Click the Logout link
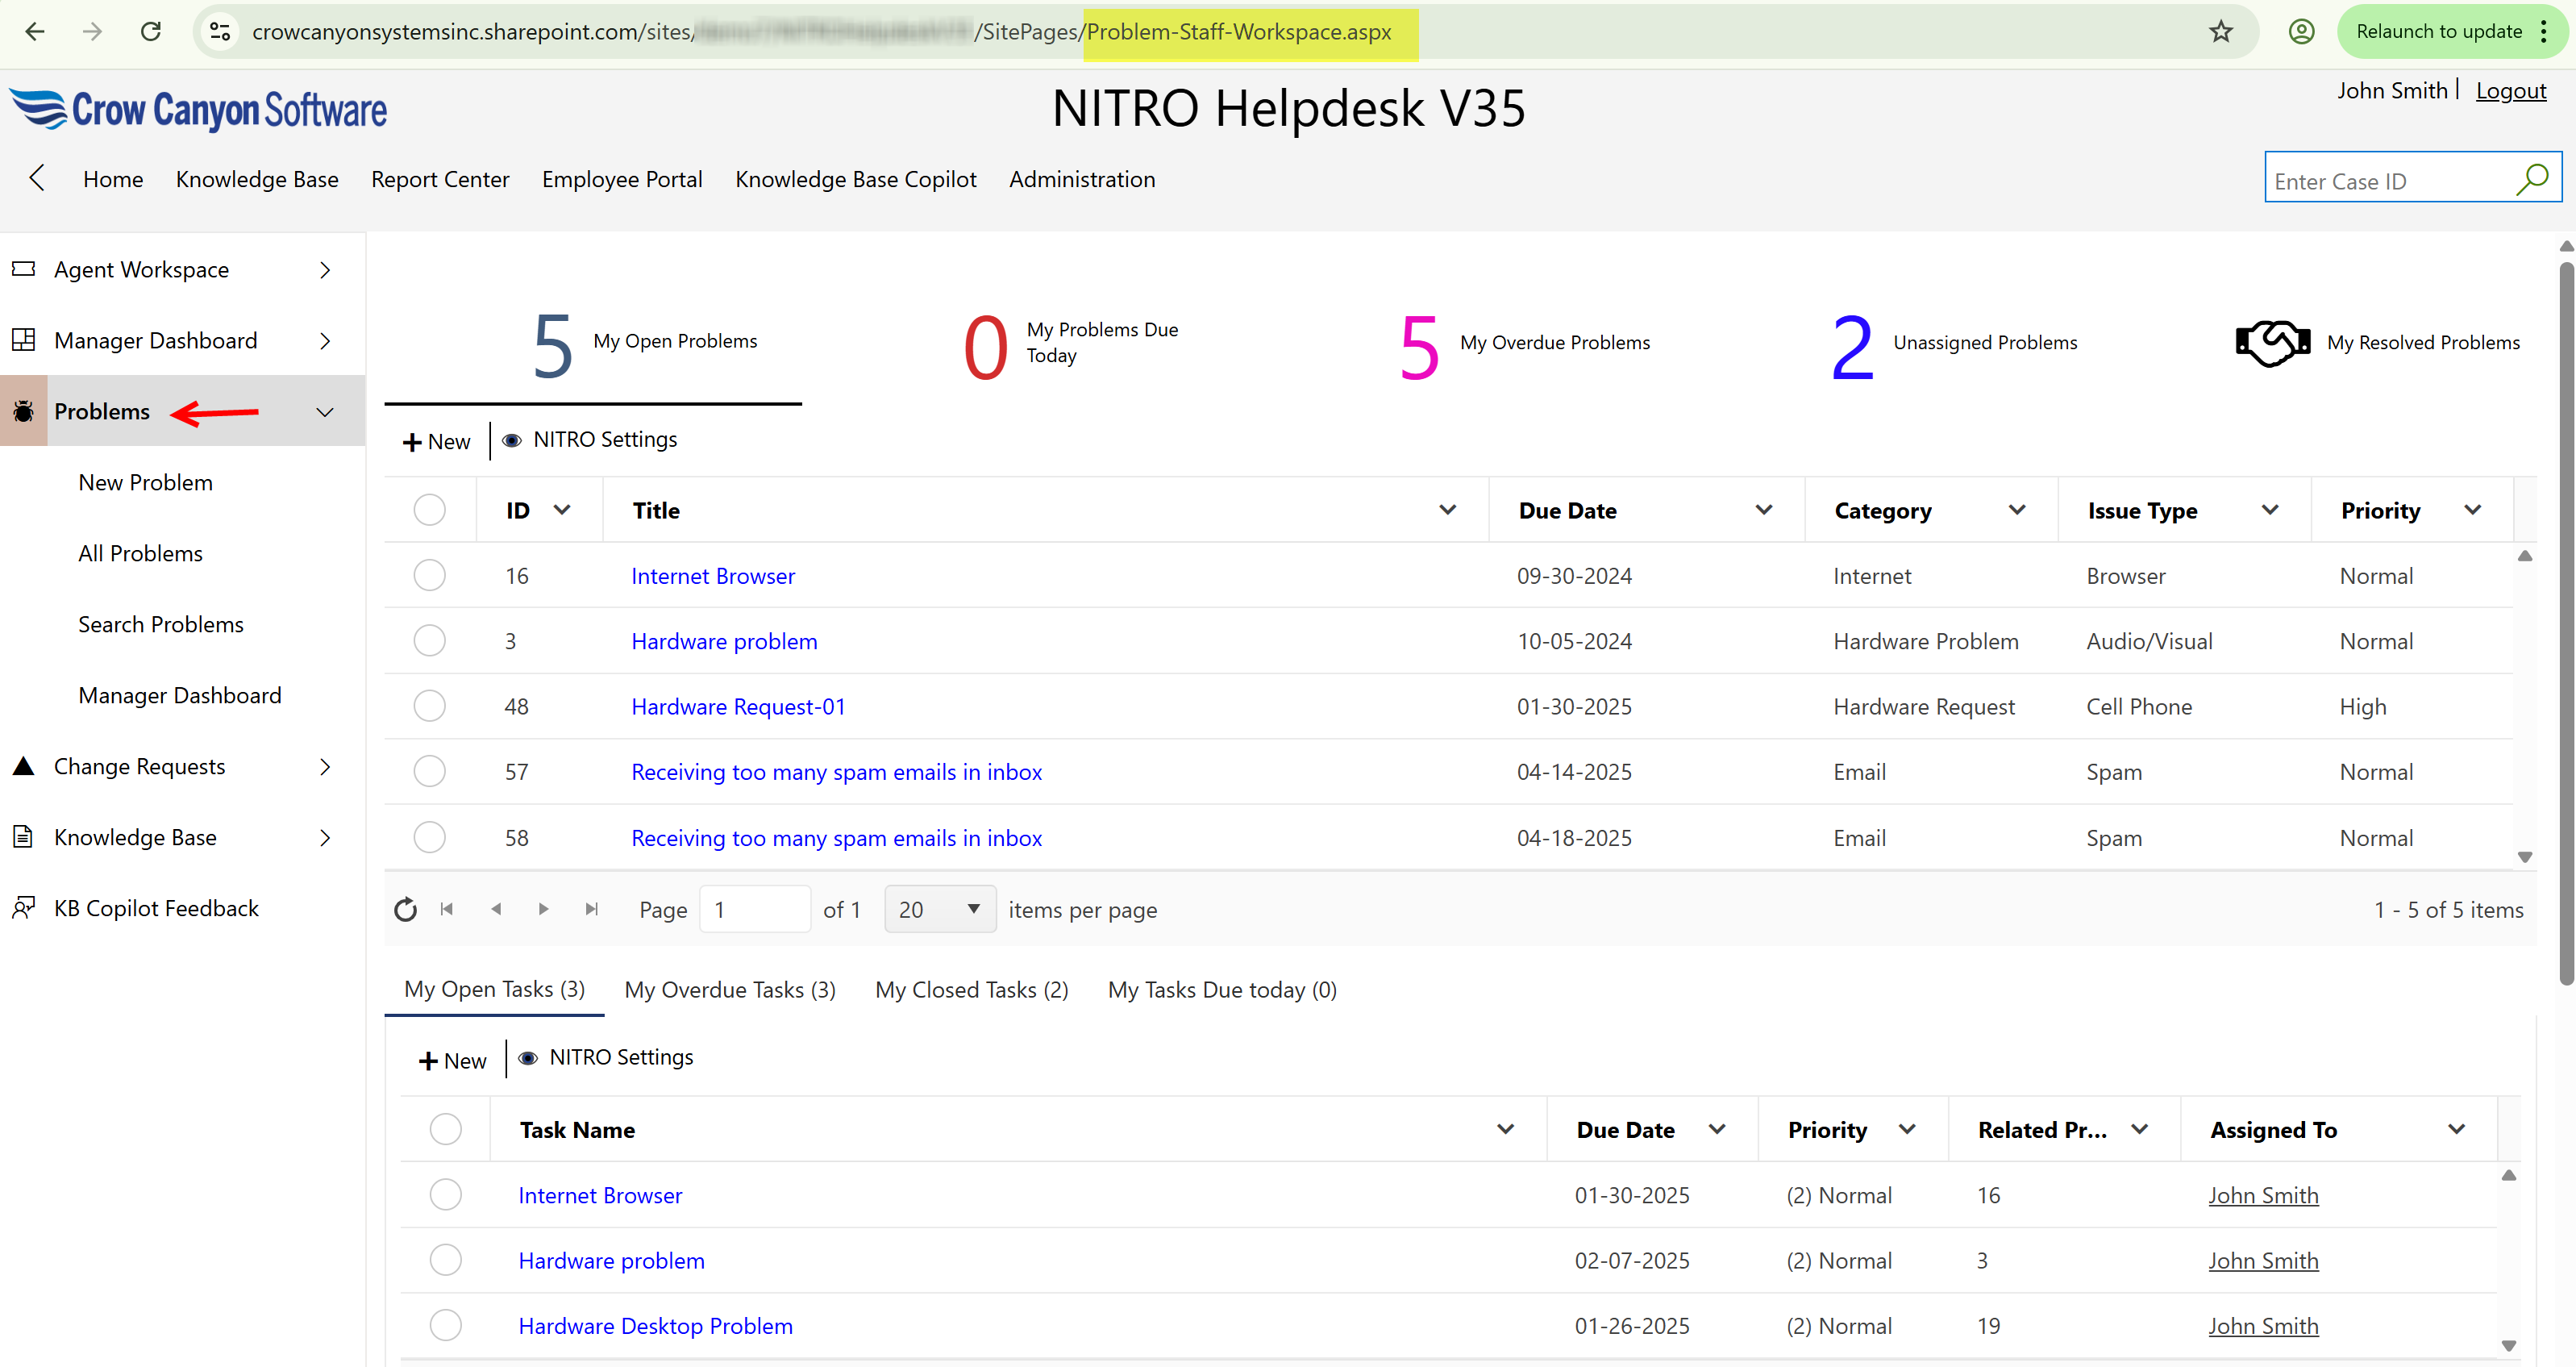This screenshot has height=1367, width=2576. point(2510,91)
